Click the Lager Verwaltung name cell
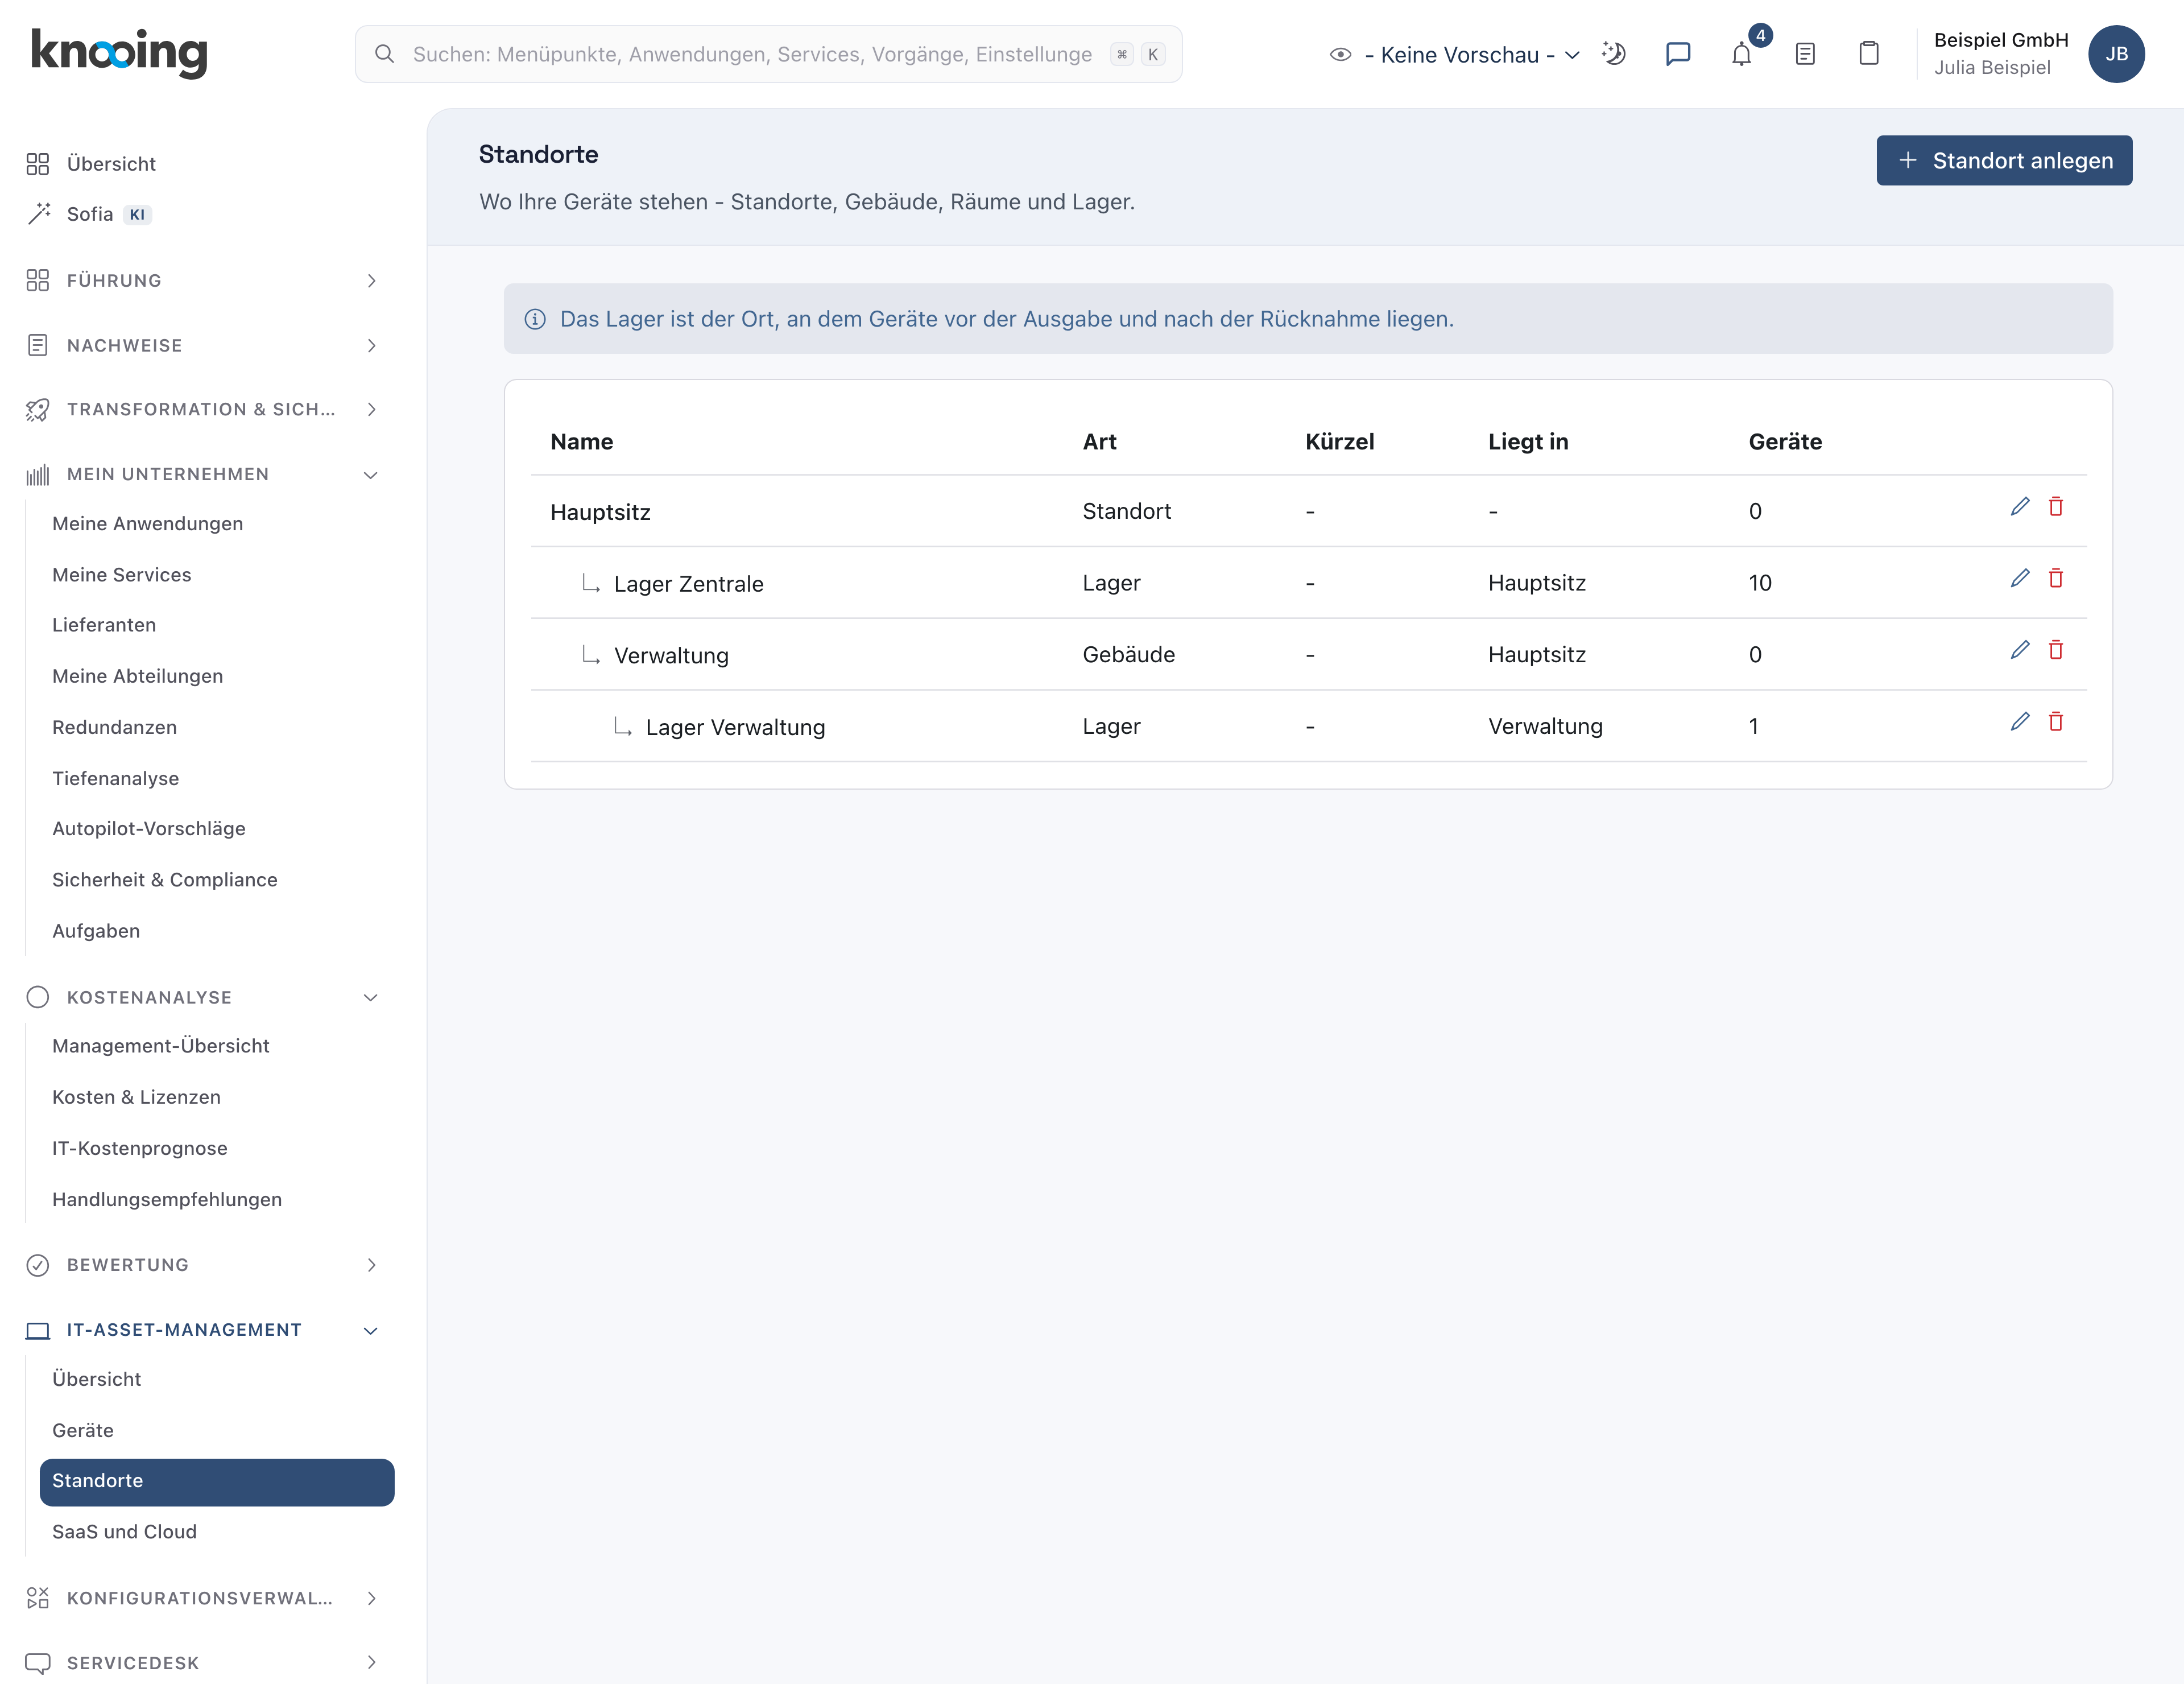Screen dimensions: 2184x1684 tap(735, 728)
